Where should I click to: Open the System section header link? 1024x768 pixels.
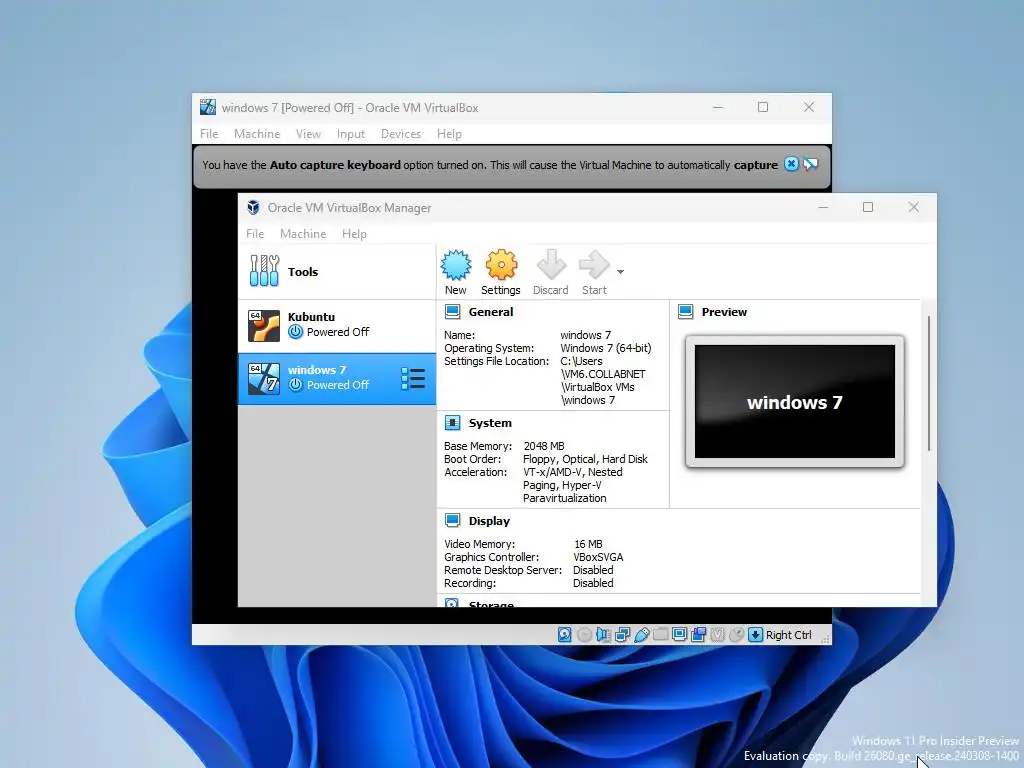490,423
